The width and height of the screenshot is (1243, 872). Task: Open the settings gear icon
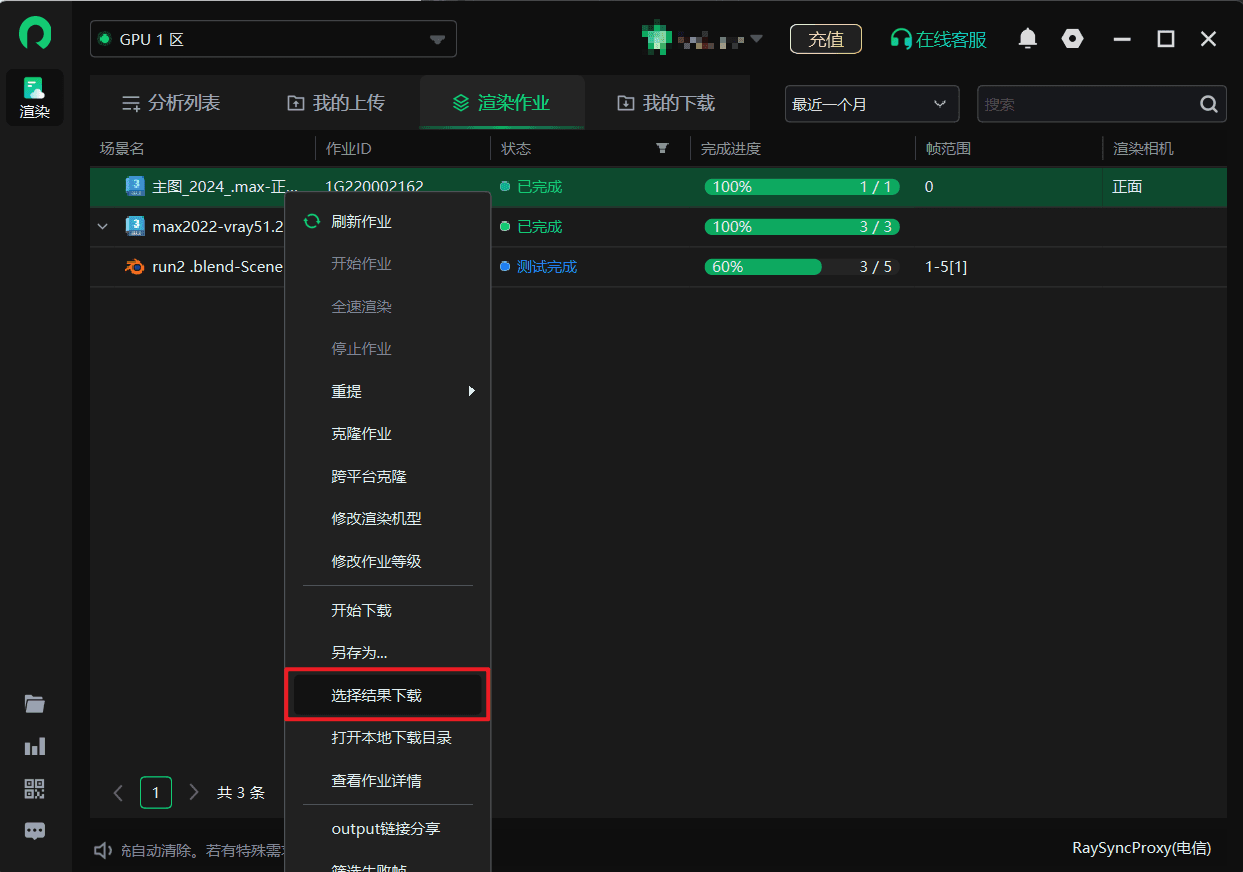(1072, 38)
